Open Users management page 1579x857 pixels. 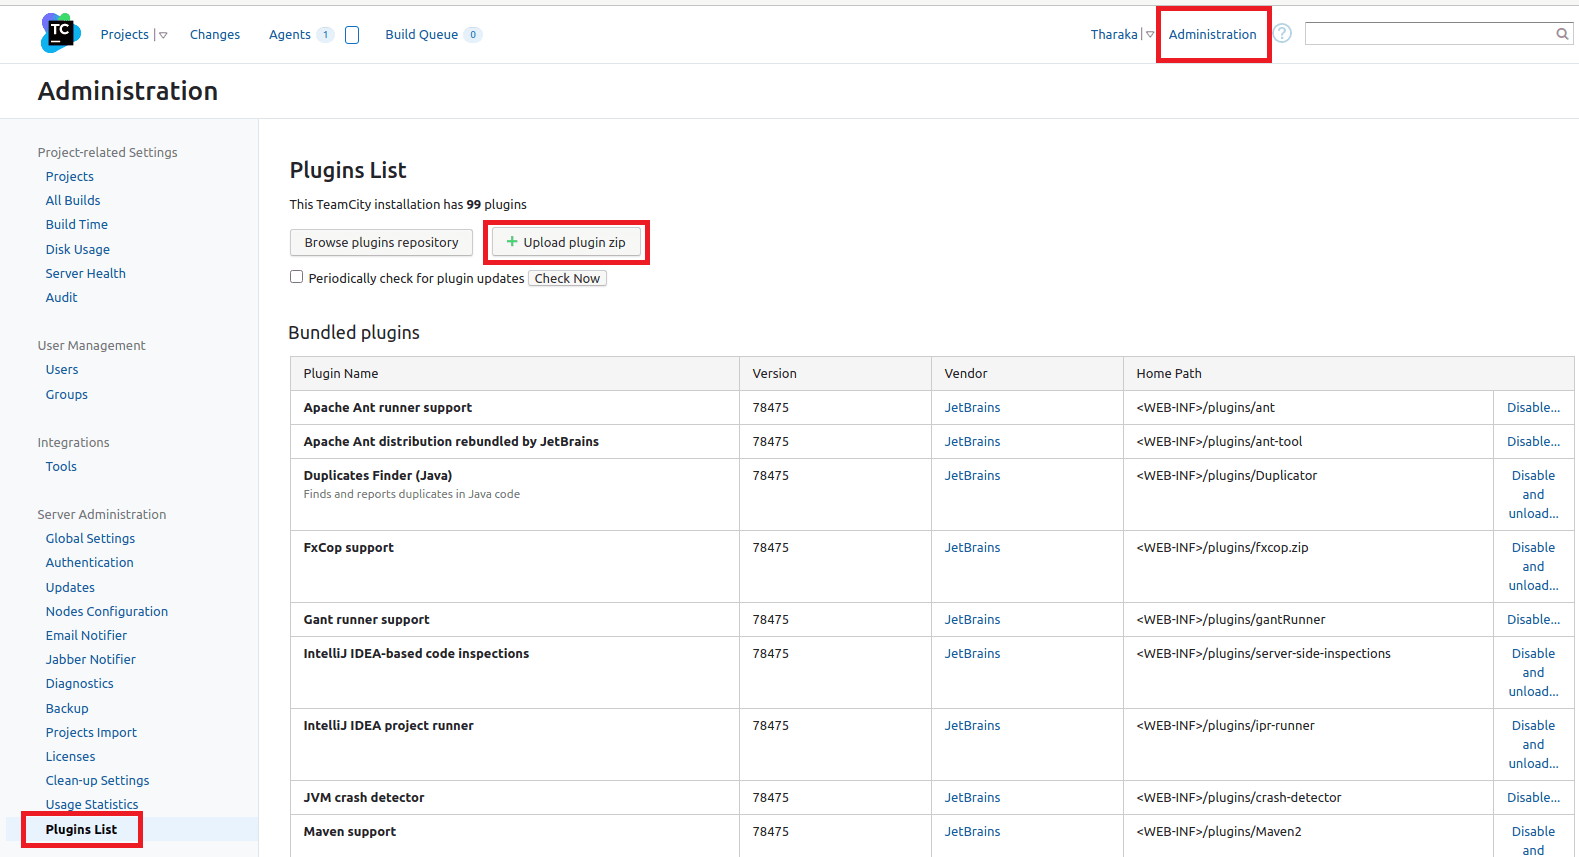pyautogui.click(x=61, y=369)
